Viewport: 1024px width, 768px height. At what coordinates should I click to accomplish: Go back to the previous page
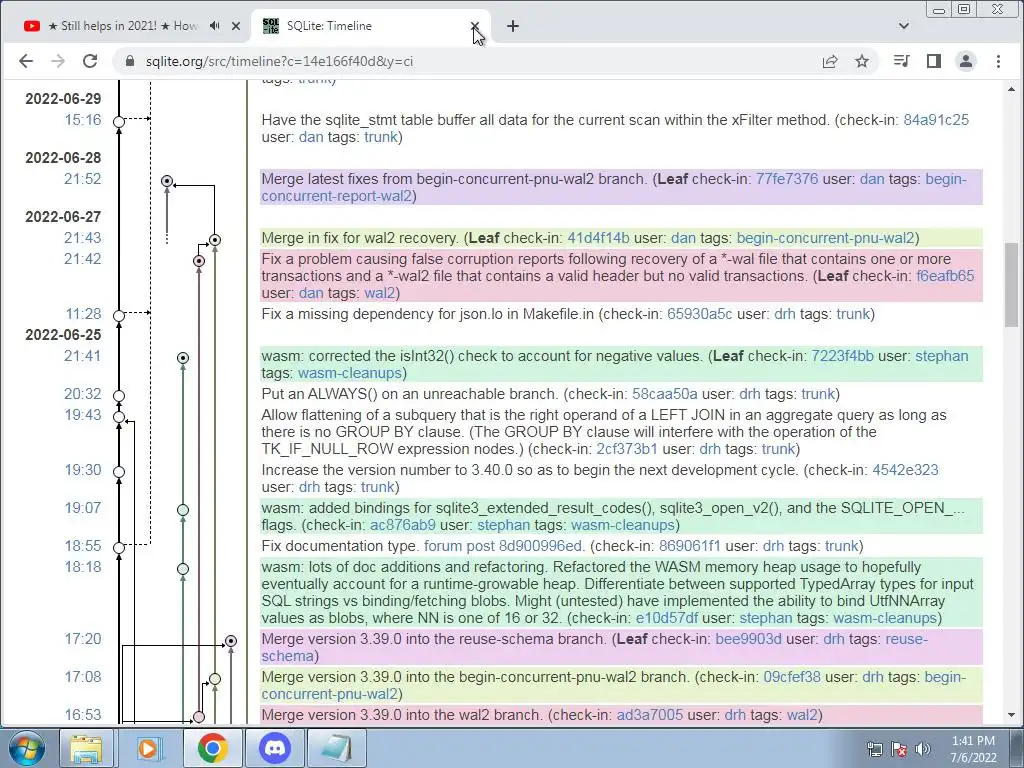[25, 61]
